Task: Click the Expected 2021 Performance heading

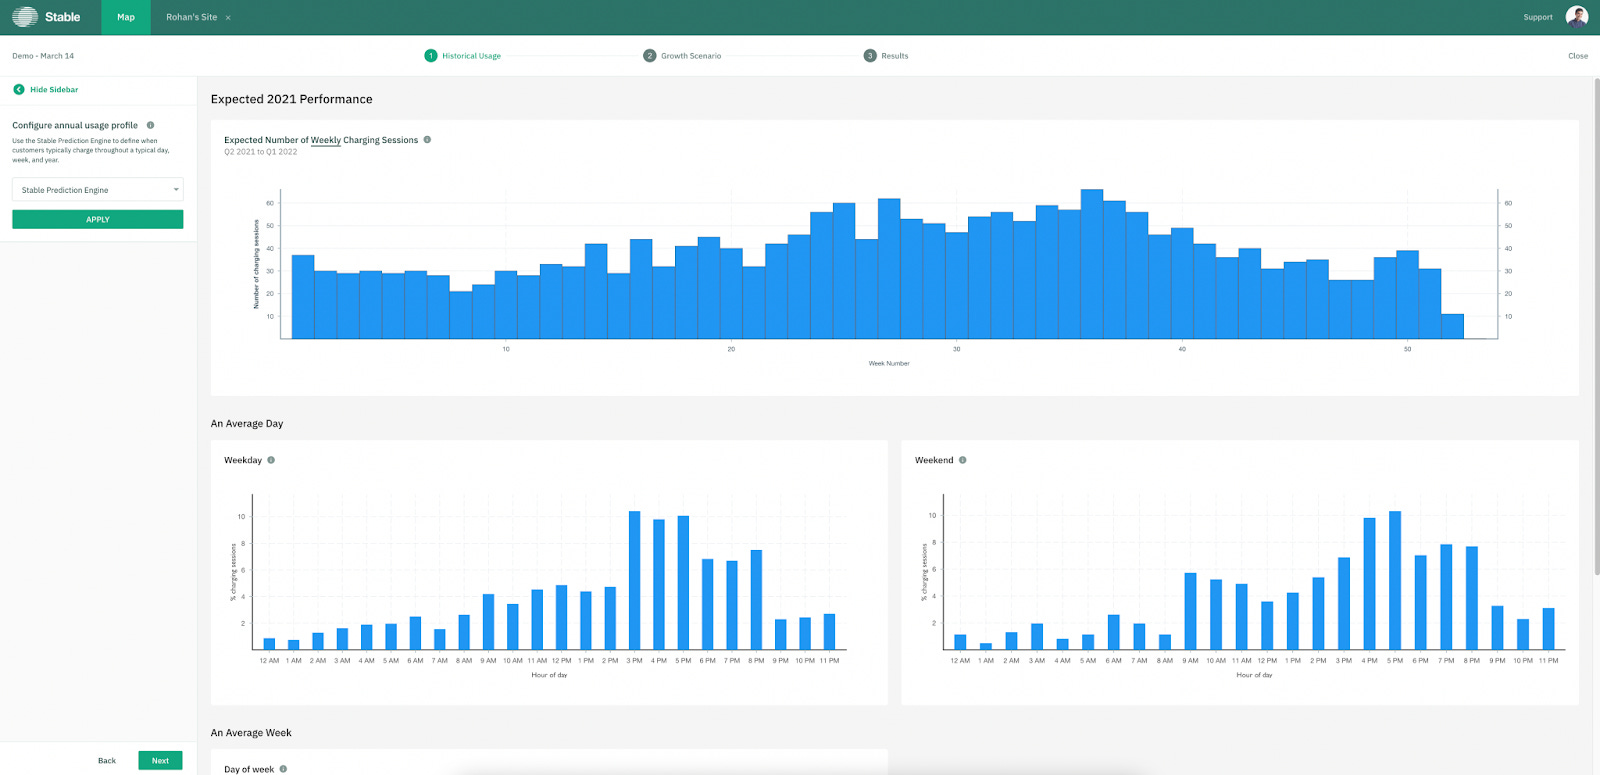Action: click(x=292, y=99)
